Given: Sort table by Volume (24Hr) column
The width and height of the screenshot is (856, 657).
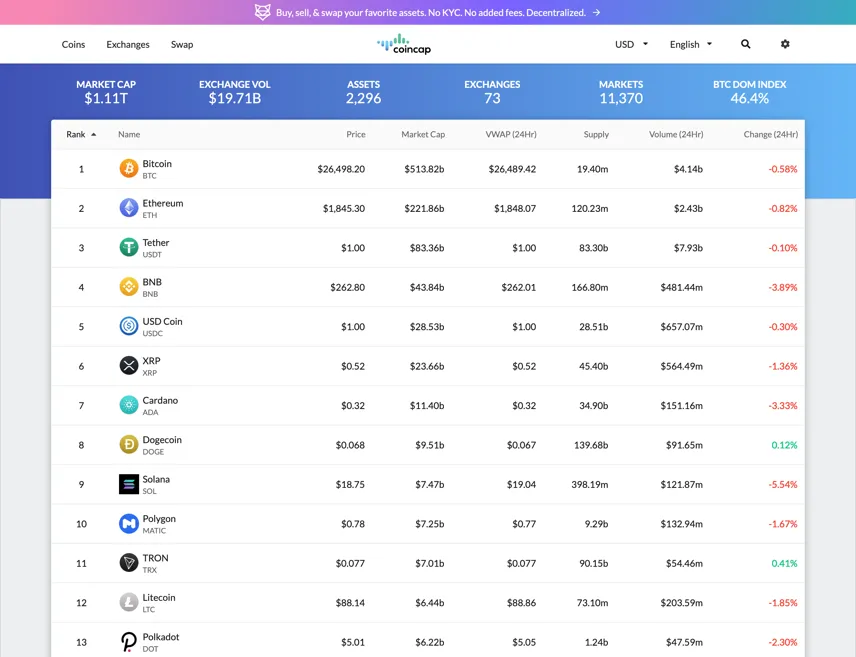Looking at the screenshot, I should (x=676, y=134).
